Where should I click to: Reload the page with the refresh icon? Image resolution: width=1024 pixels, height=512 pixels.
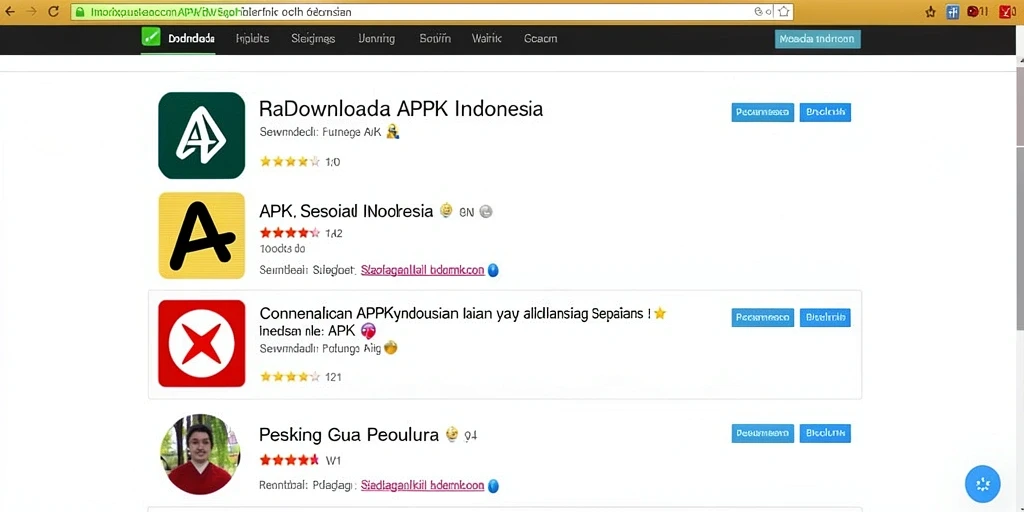click(54, 12)
